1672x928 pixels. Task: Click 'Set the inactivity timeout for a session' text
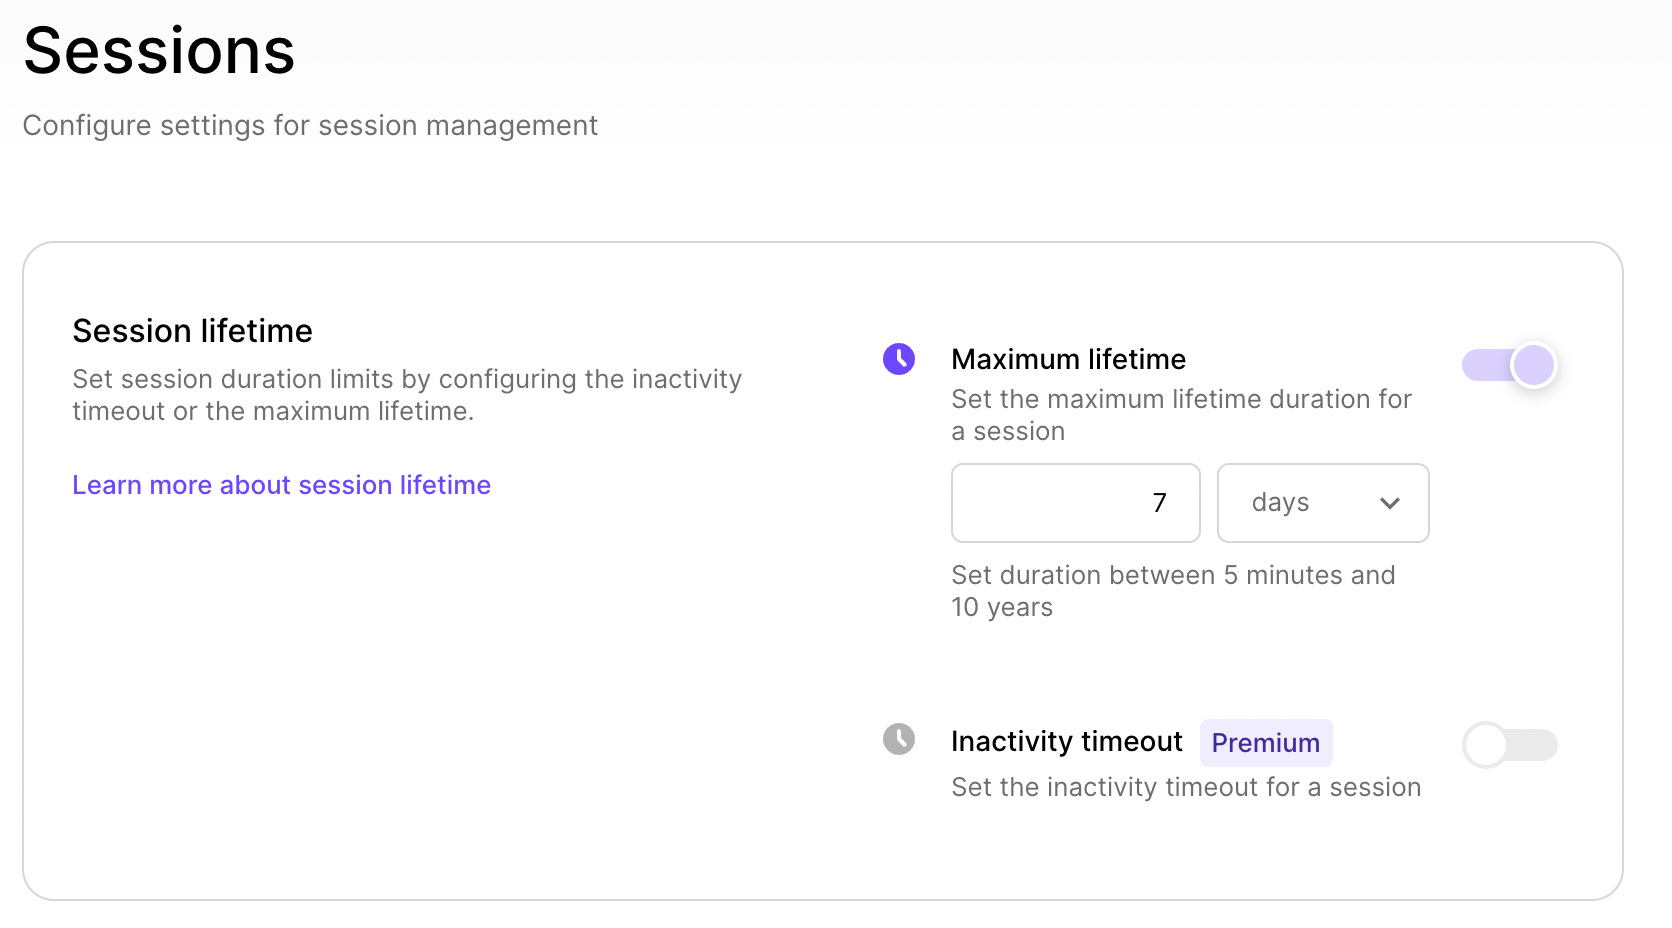coord(1185,787)
